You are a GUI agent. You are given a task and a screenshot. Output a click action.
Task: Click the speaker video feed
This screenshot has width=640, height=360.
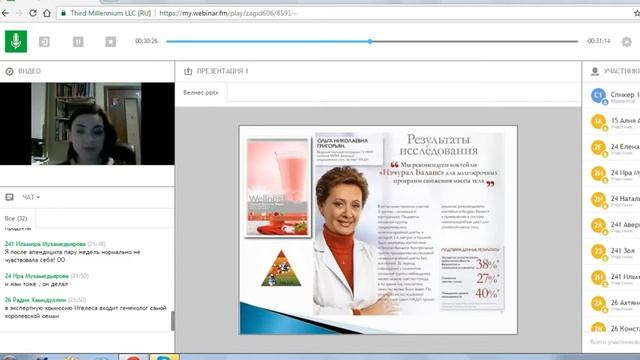pyautogui.click(x=87, y=124)
